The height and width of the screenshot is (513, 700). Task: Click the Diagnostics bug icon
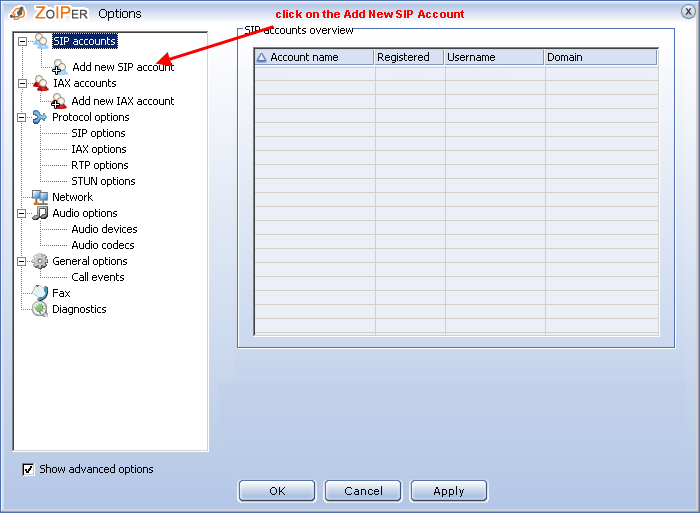pyautogui.click(x=40, y=309)
